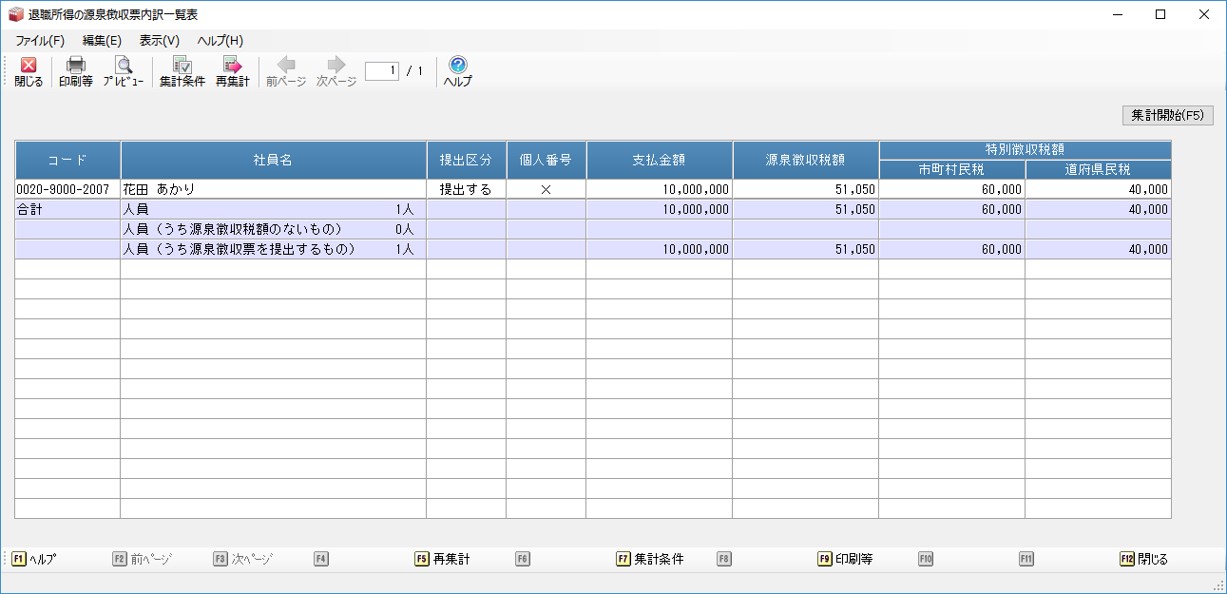1227x594 pixels.
Task: Click the 次ページ arrow icon in toolbar
Action: pos(336,66)
